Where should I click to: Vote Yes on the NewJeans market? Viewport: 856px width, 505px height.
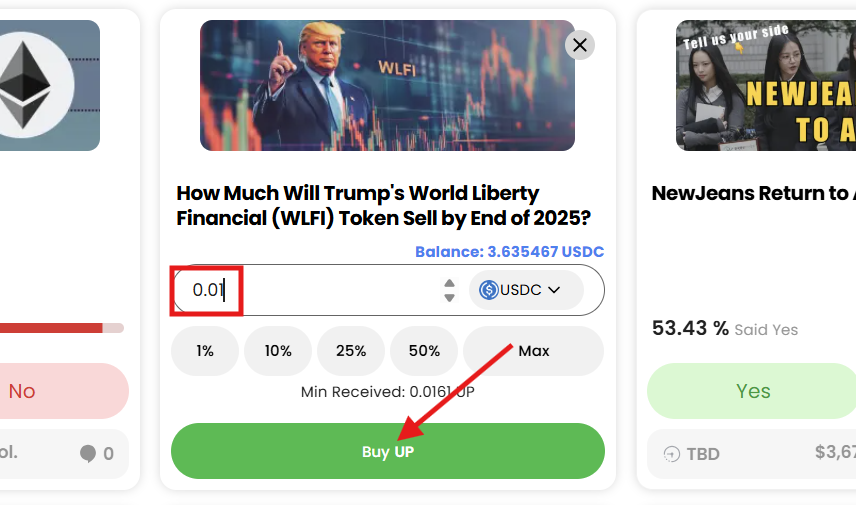pyautogui.click(x=752, y=391)
